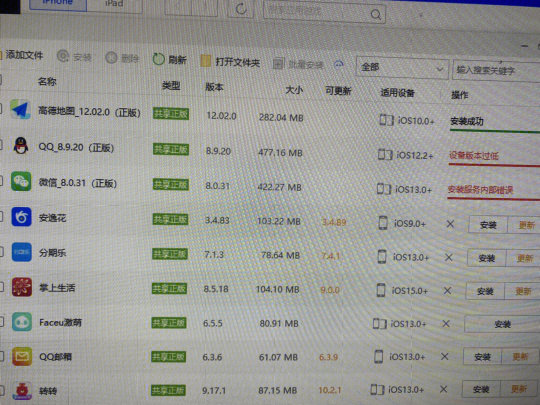540x405 pixels.
Task: Refresh the list with 刷新 icon
Action: pos(158,59)
